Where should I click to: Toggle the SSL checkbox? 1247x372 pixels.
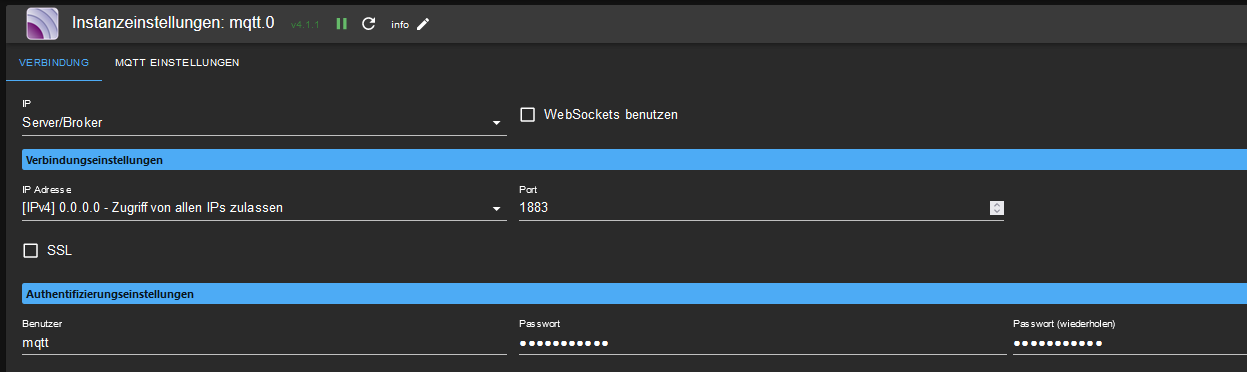pyautogui.click(x=31, y=250)
